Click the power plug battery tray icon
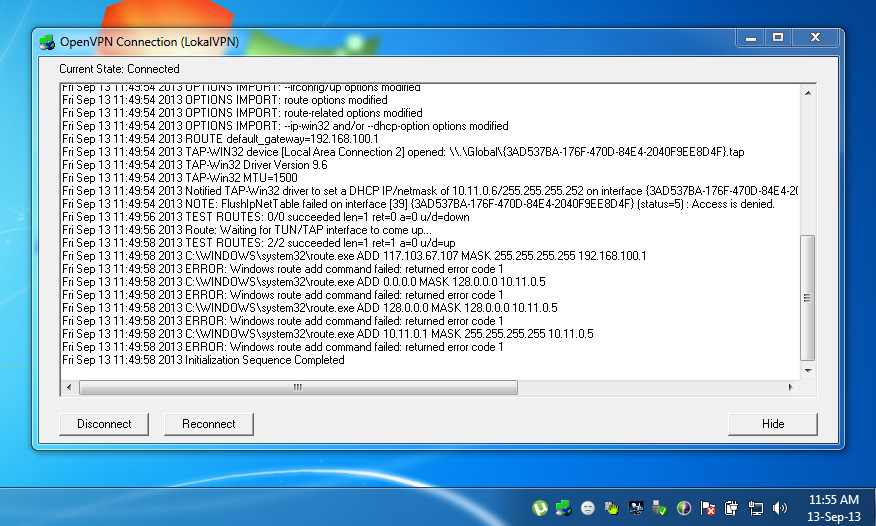Viewport: 876px width, 526px height. [731, 508]
